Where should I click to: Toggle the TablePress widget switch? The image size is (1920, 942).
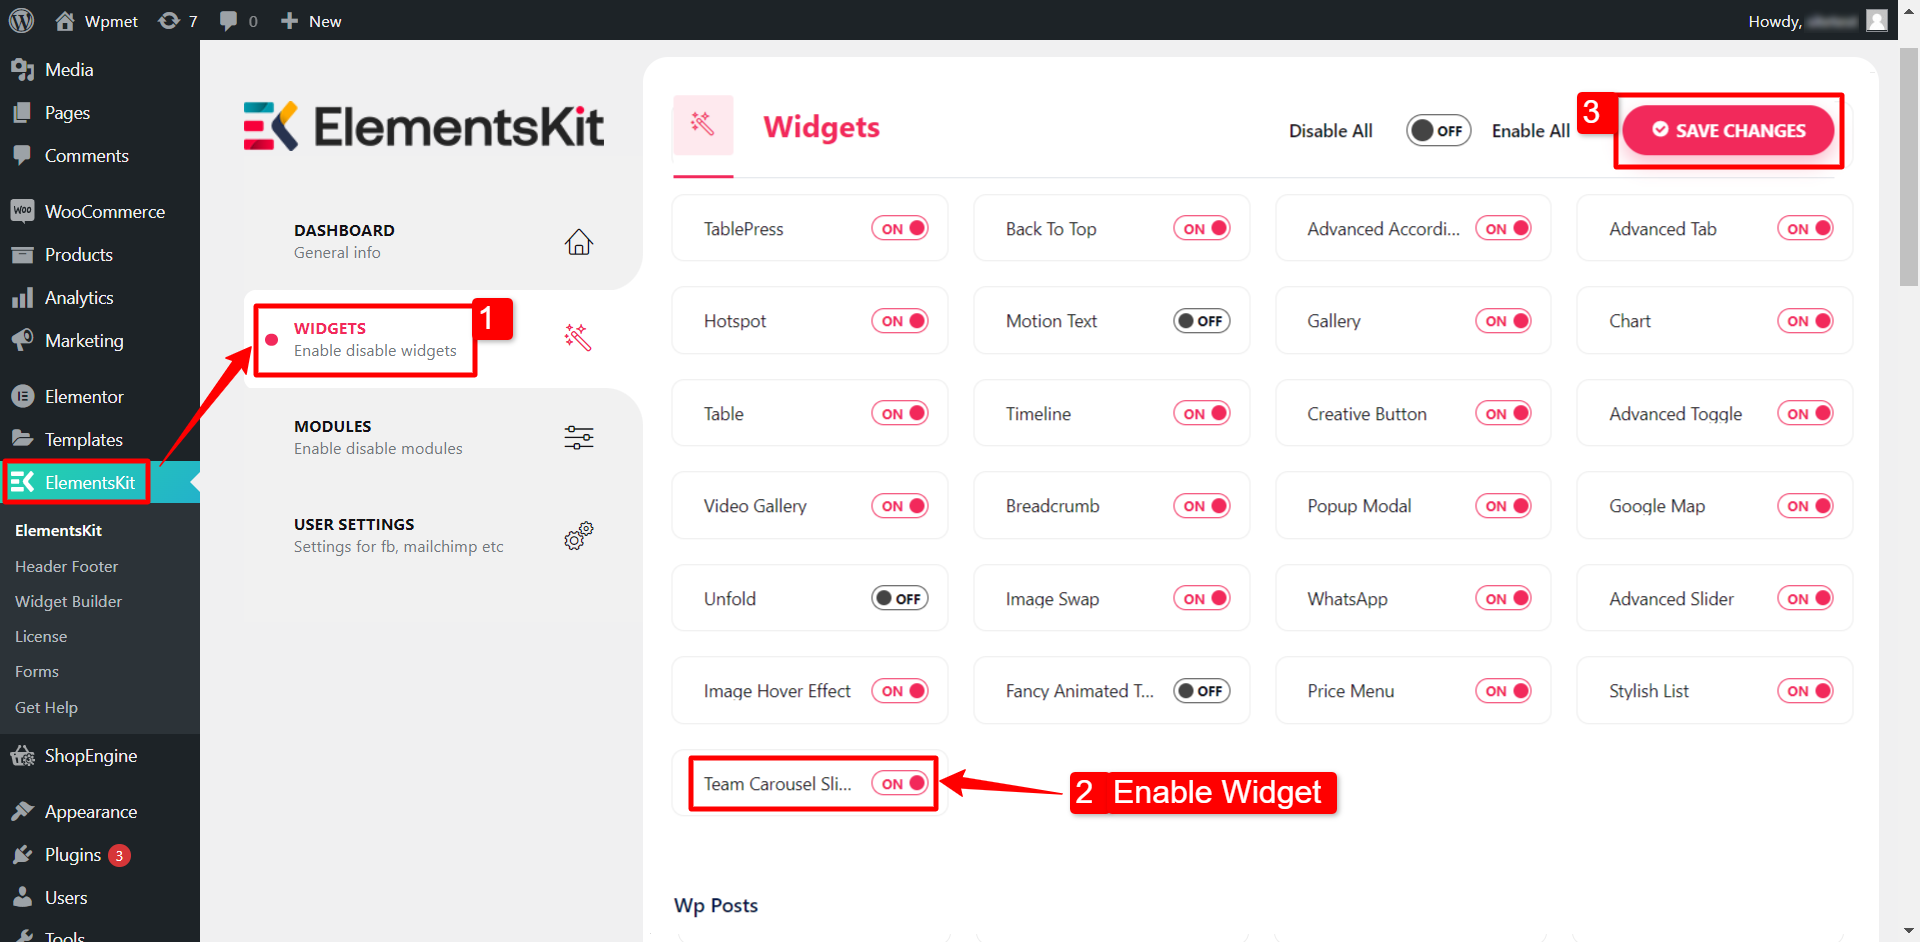pyautogui.click(x=899, y=228)
